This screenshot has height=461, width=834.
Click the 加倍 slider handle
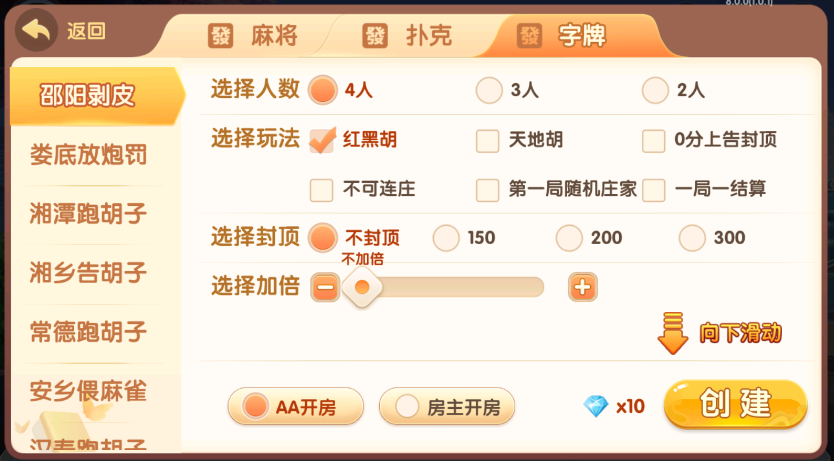pyautogui.click(x=362, y=288)
